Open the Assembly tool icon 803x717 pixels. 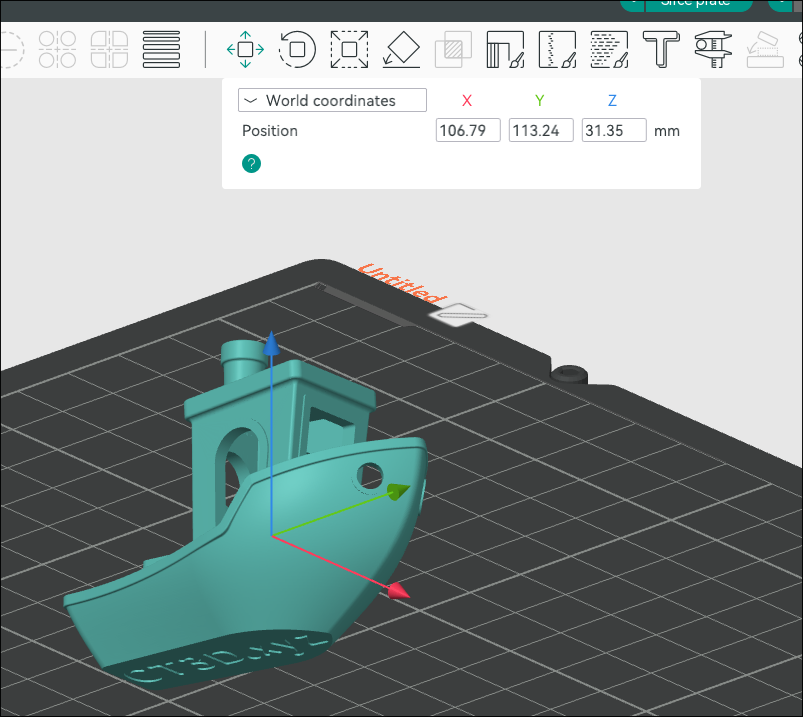[x=765, y=49]
